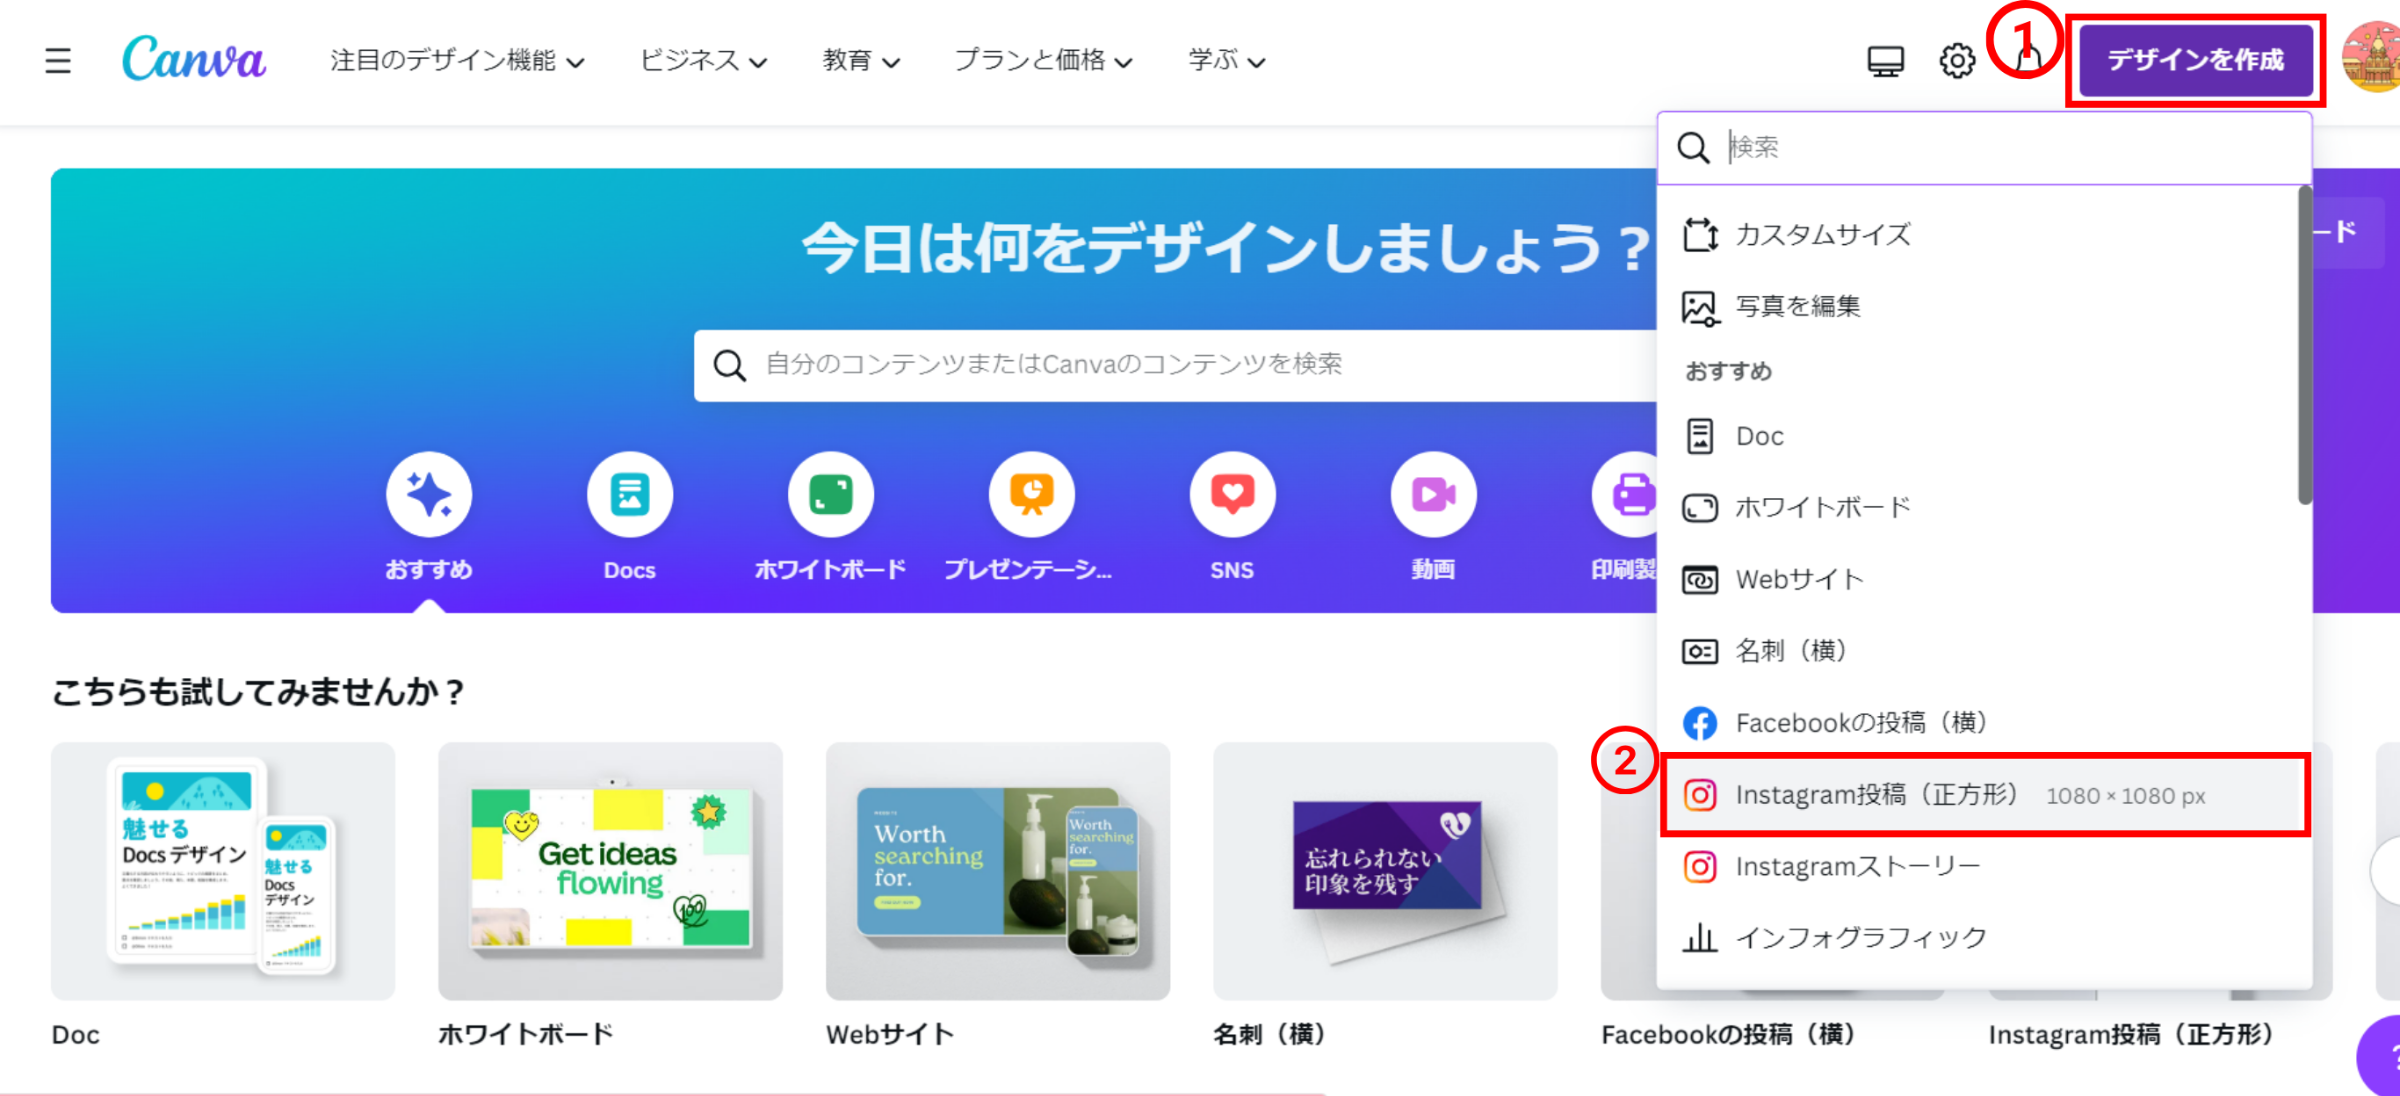Select the Docs category icon
This screenshot has width=2400, height=1096.
629,495
